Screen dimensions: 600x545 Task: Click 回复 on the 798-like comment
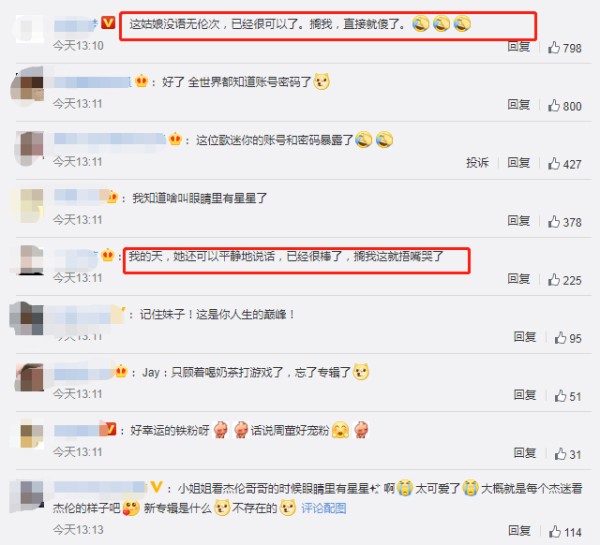click(518, 47)
